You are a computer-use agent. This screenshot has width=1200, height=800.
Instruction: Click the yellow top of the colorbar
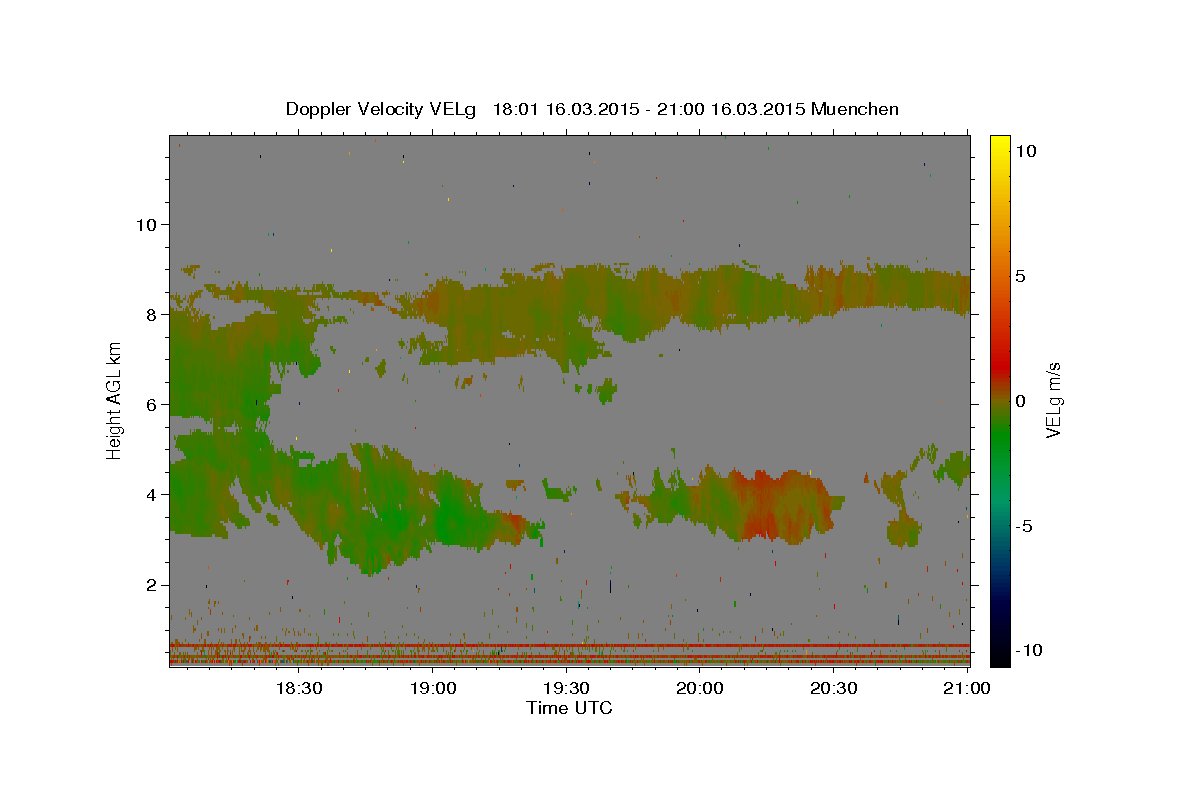pos(999,145)
